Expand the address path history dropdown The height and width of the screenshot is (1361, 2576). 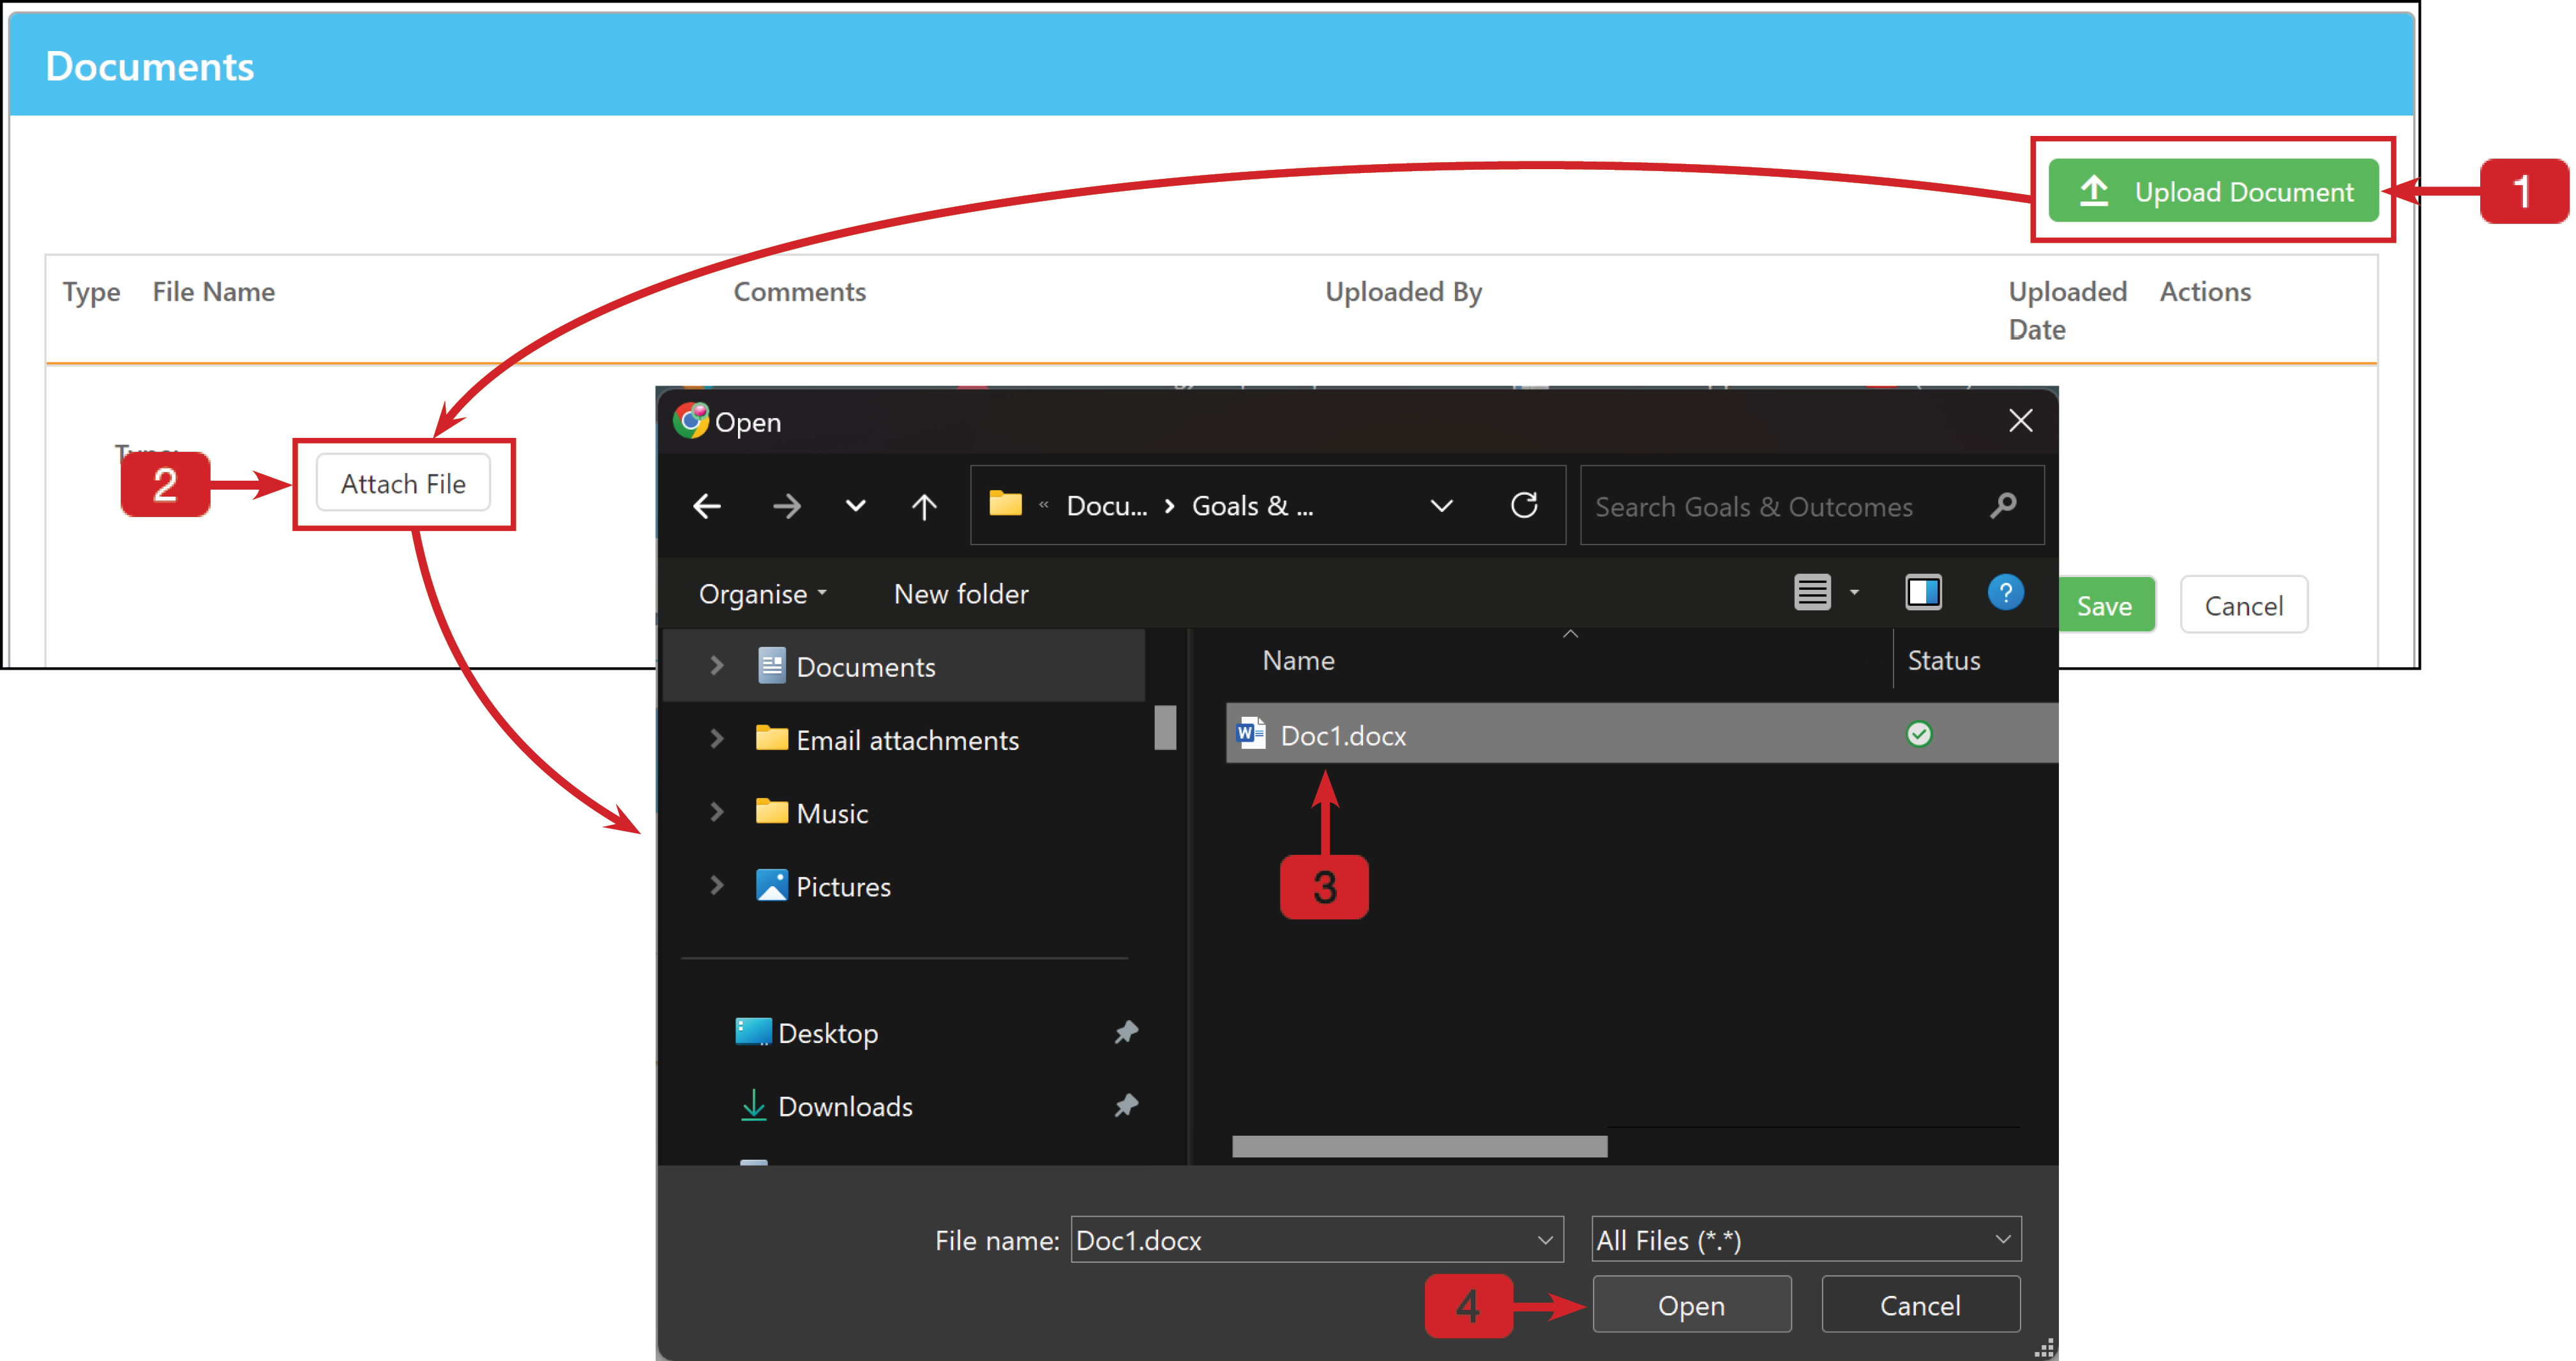pyautogui.click(x=1441, y=506)
